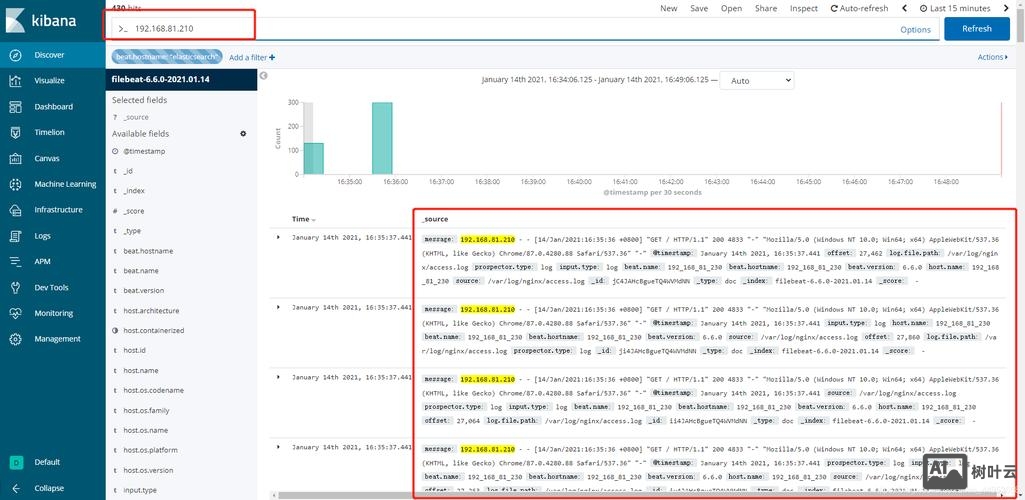Toggle Auto-refresh in the top bar
The height and width of the screenshot is (500, 1025).
click(x=859, y=8)
